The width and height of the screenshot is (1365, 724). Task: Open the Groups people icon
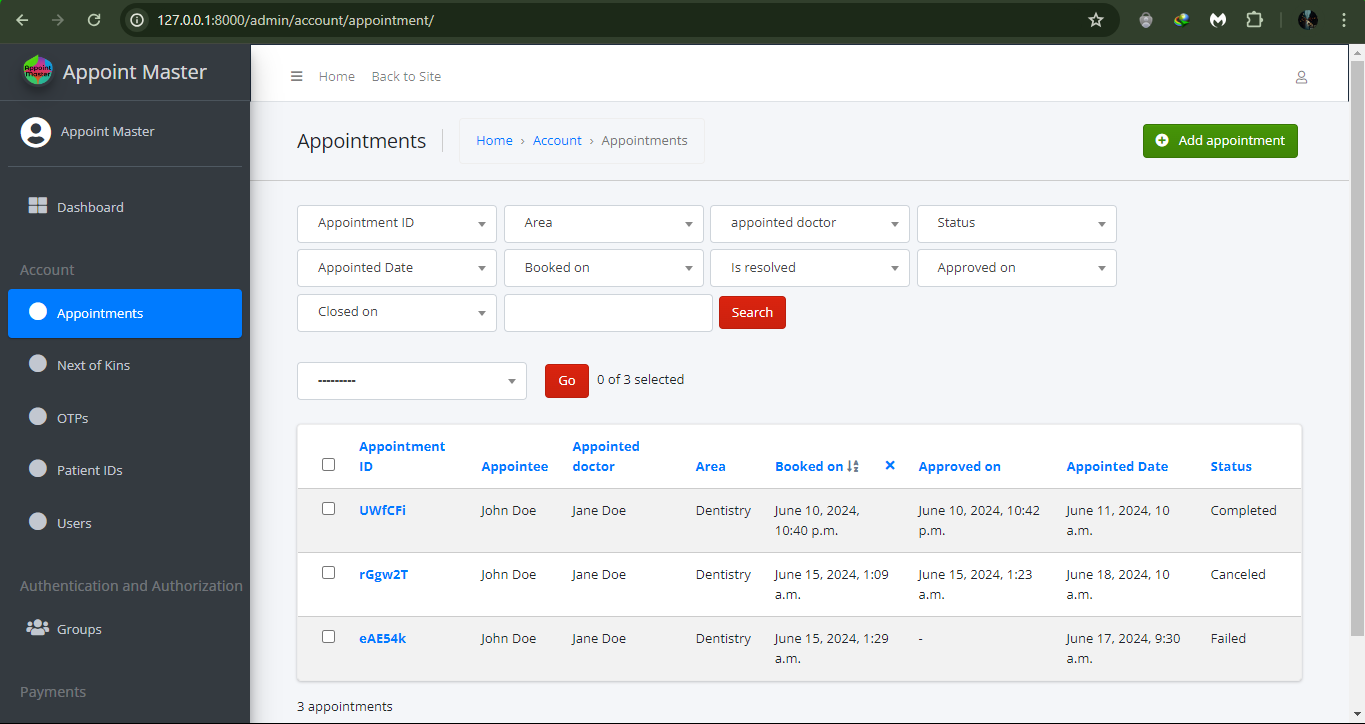(37, 628)
